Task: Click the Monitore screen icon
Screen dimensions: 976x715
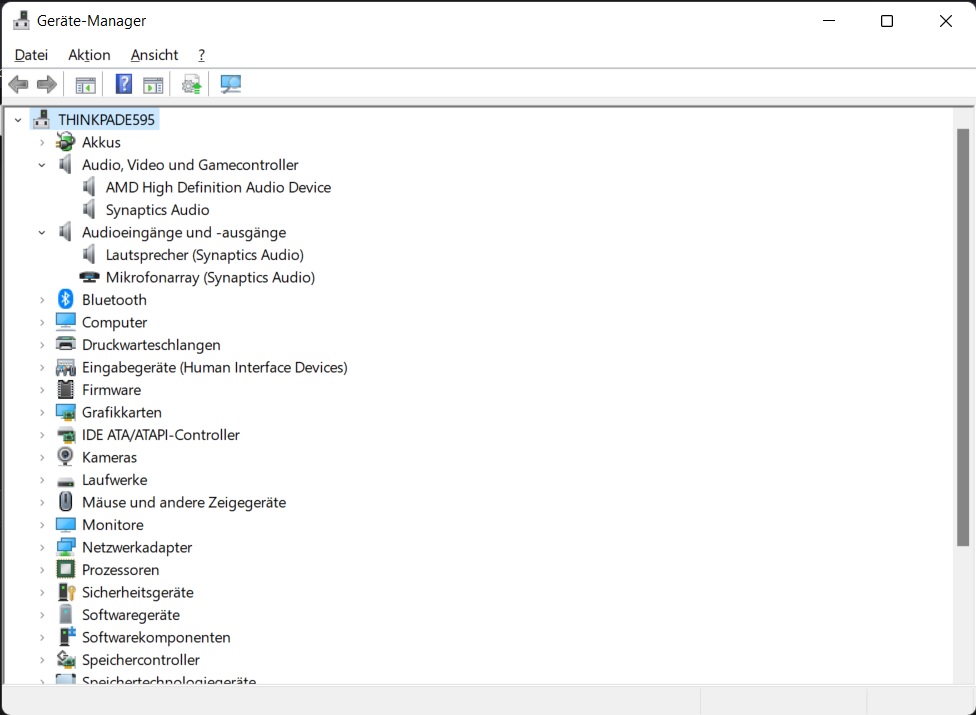Action: (65, 525)
